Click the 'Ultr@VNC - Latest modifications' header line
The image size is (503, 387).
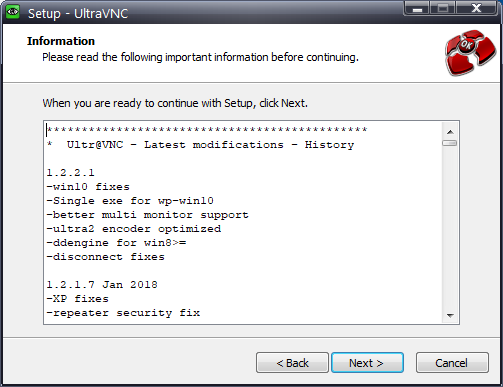click(x=200, y=145)
